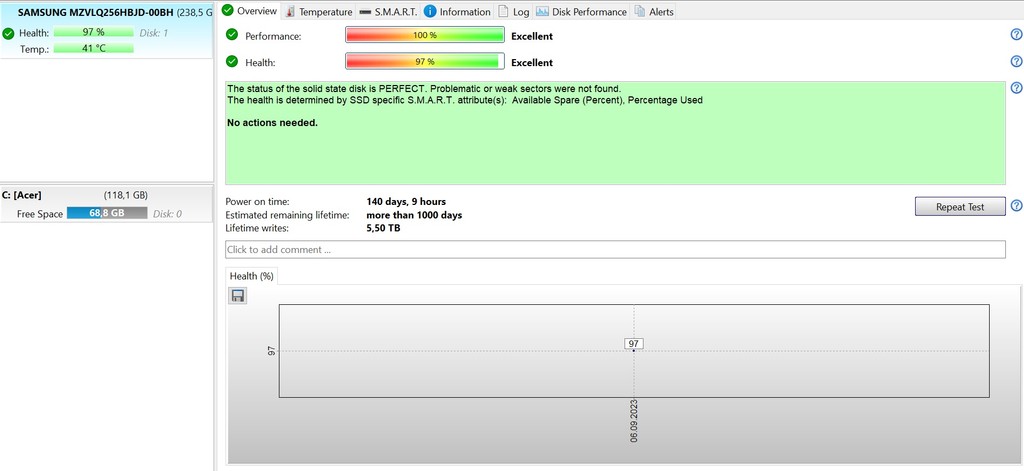1024x471 pixels.
Task: Click the chart icon on Disk Performance tab
Action: pyautogui.click(x=542, y=11)
